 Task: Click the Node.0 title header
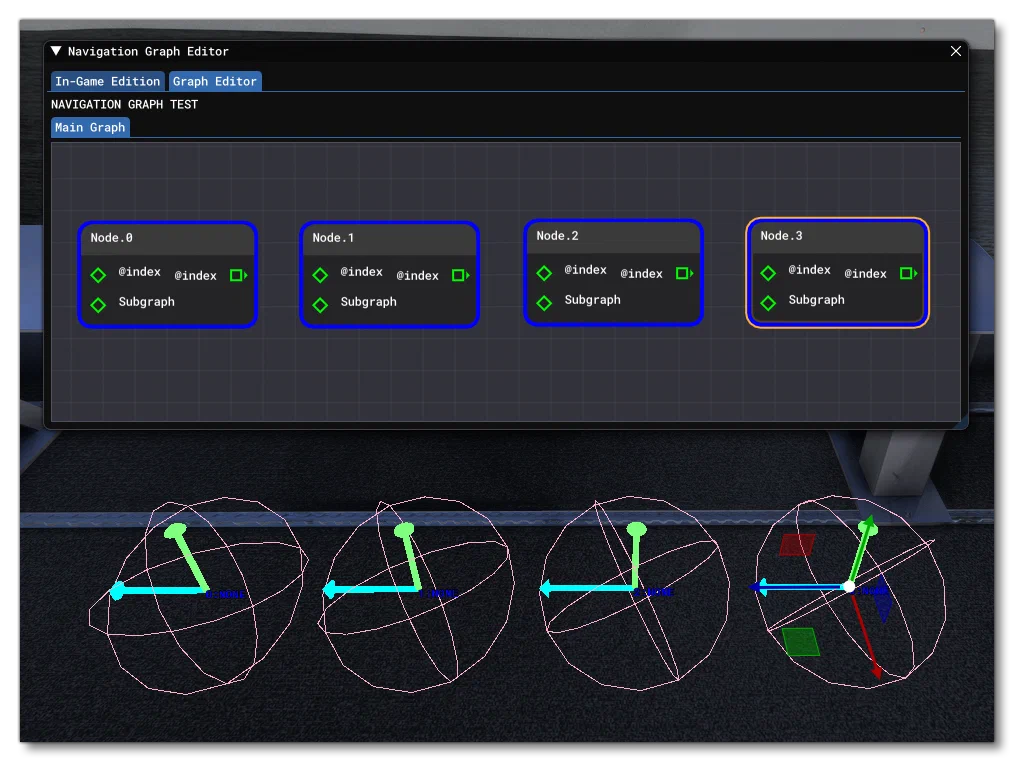coord(167,238)
